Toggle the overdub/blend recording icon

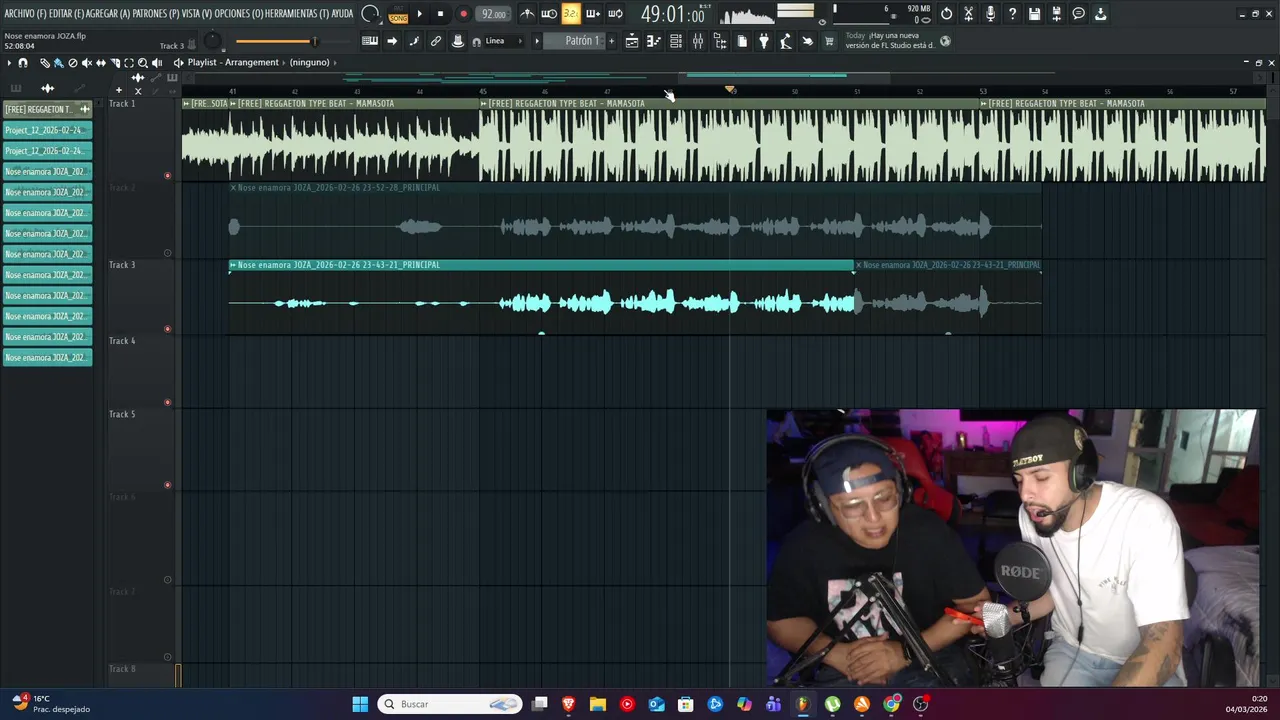point(593,14)
